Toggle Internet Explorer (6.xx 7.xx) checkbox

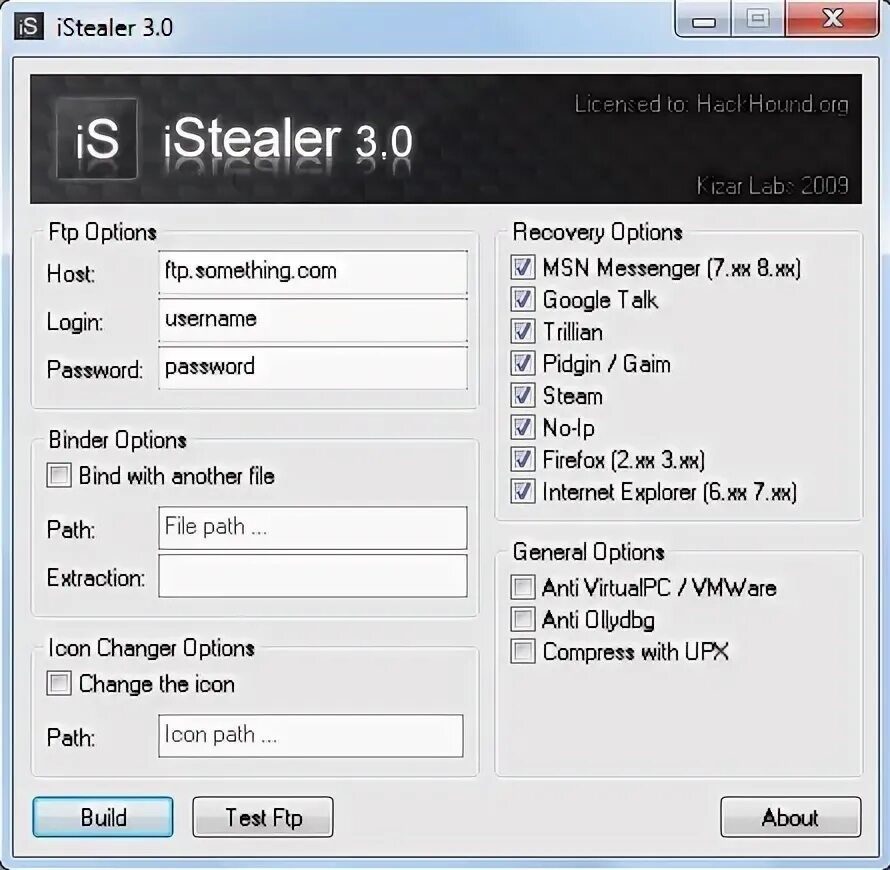click(522, 491)
